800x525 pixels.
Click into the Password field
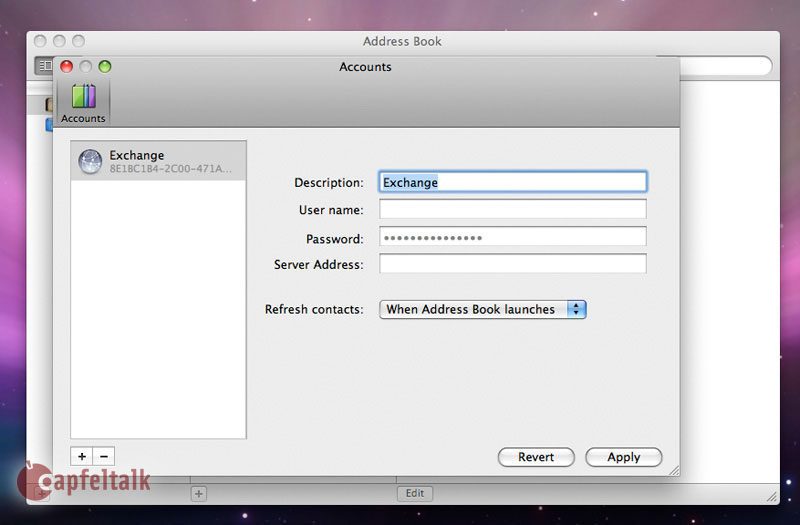point(513,237)
